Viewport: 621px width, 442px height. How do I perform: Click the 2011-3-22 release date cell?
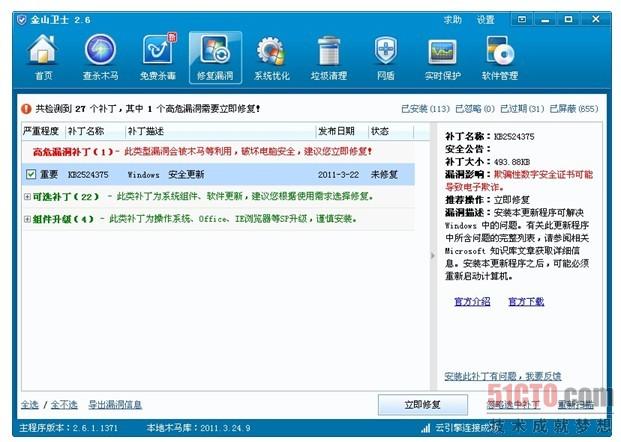[x=338, y=175]
